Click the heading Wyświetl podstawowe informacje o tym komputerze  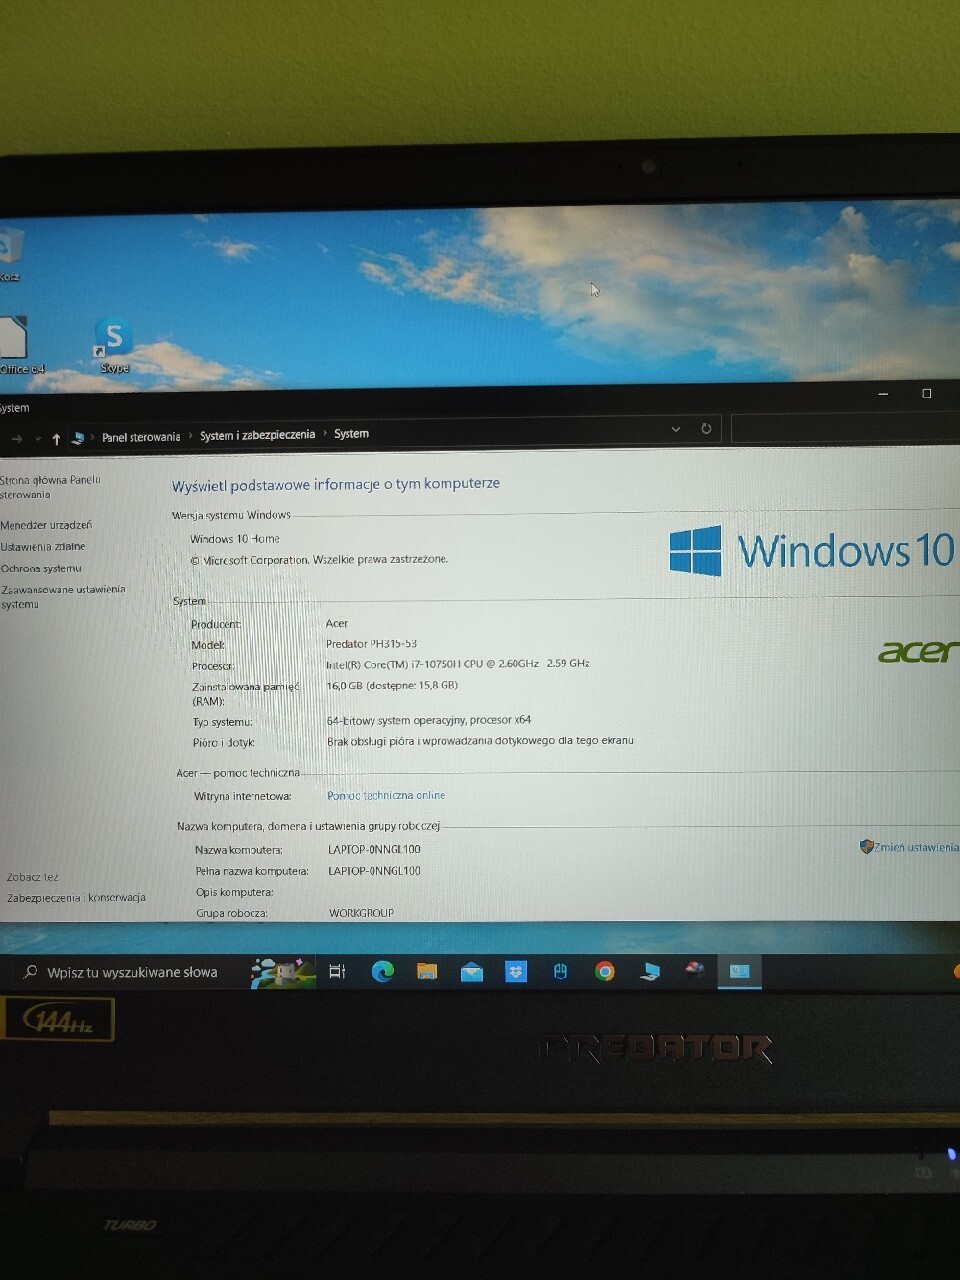click(336, 484)
